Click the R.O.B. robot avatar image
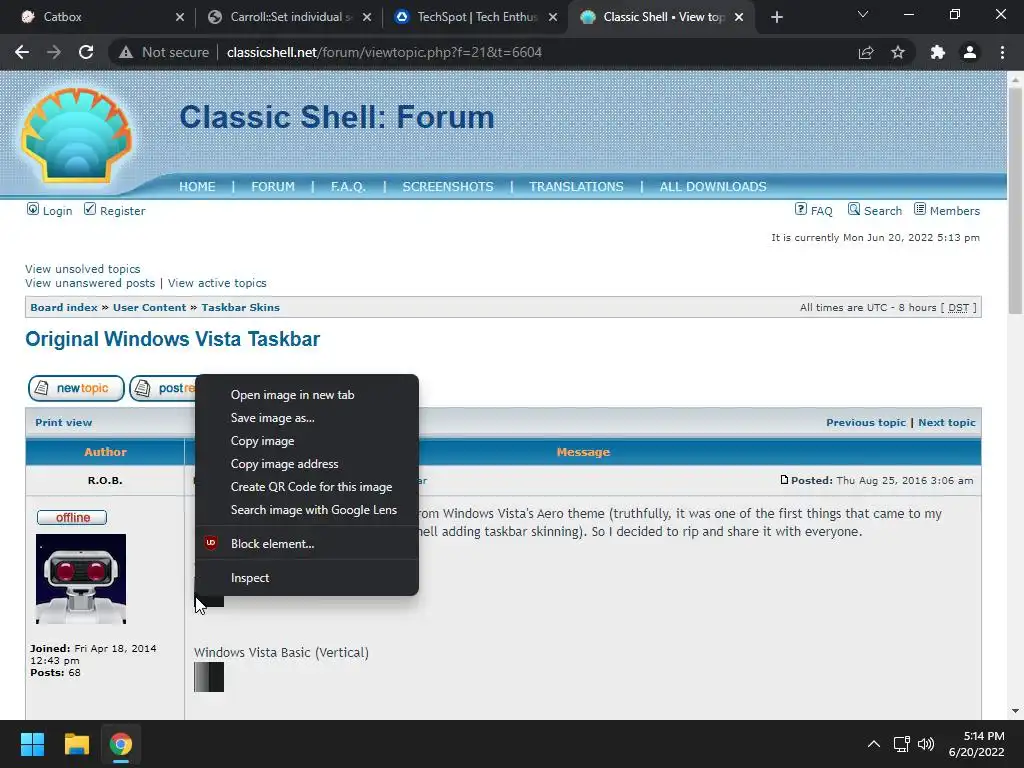Image resolution: width=1024 pixels, height=768 pixels. pyautogui.click(x=81, y=579)
